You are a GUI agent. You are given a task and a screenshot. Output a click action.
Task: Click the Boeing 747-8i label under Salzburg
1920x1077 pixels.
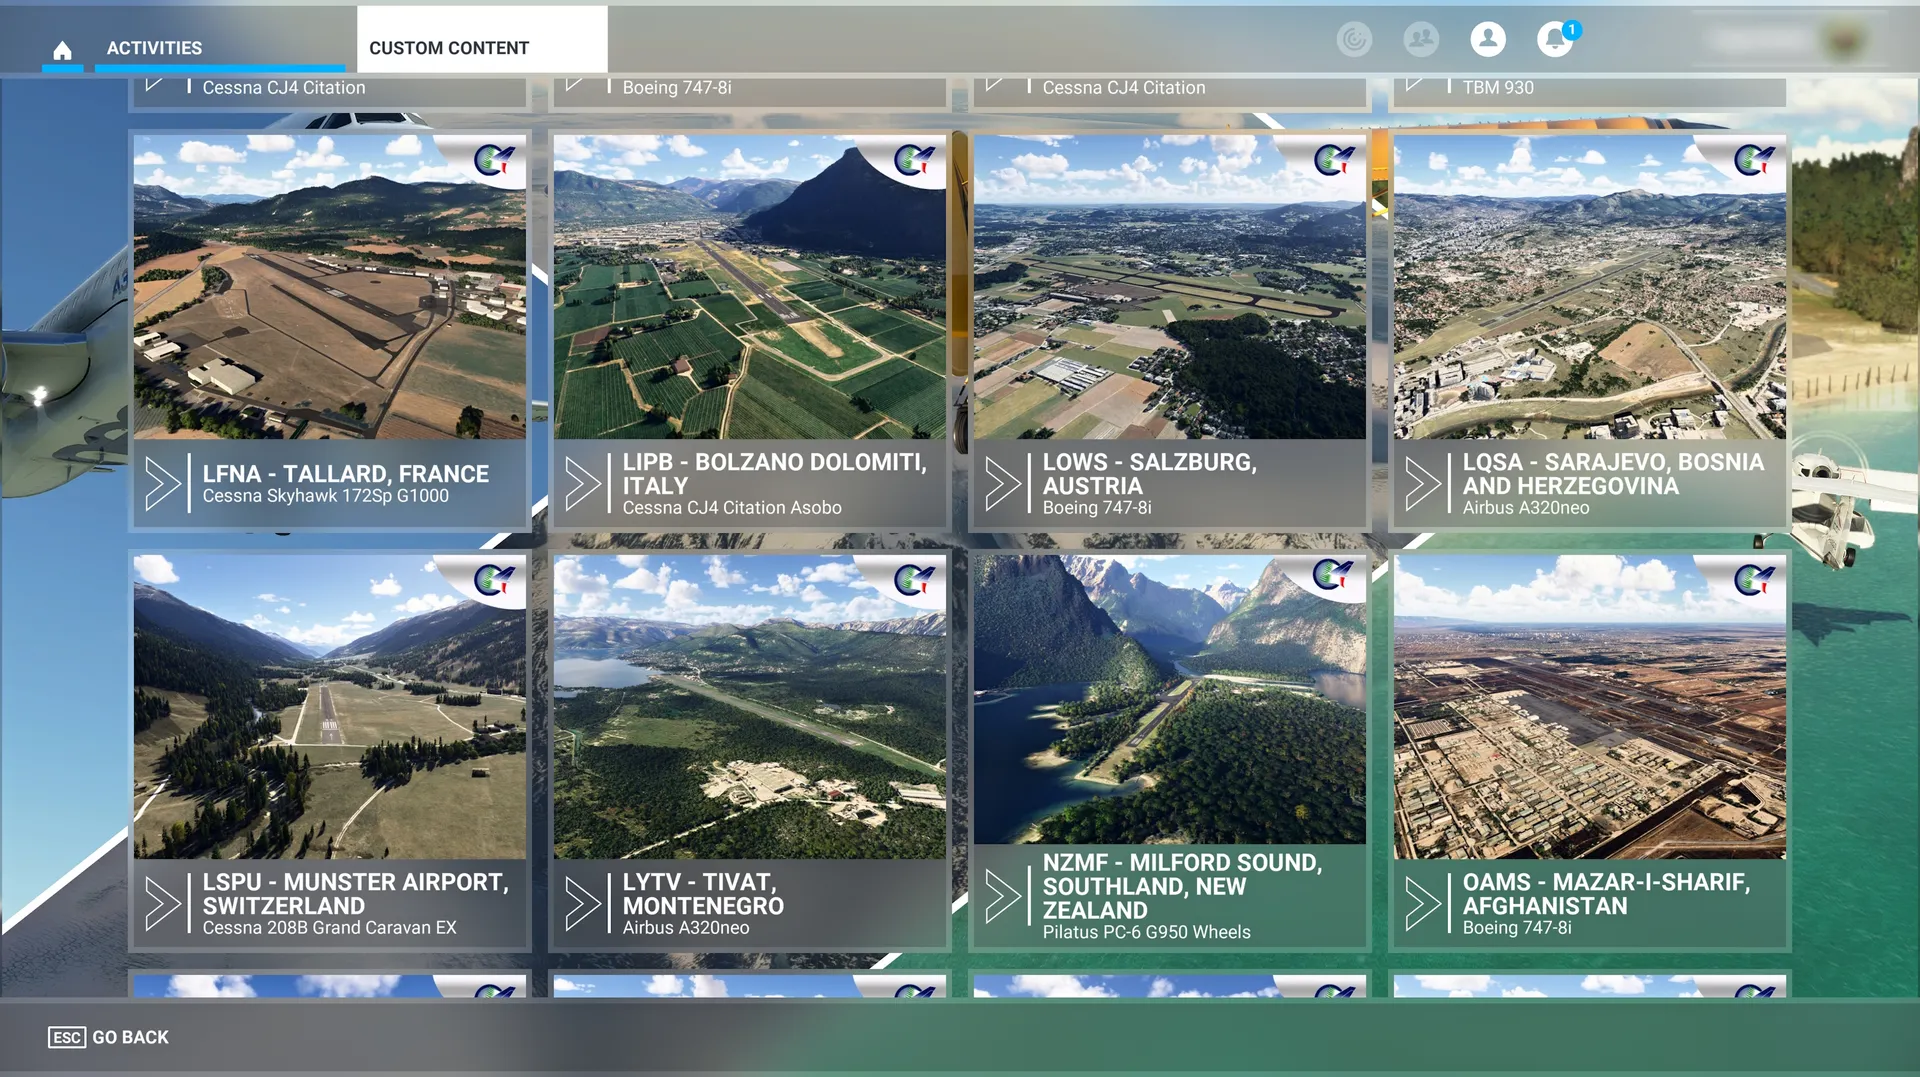click(1097, 508)
